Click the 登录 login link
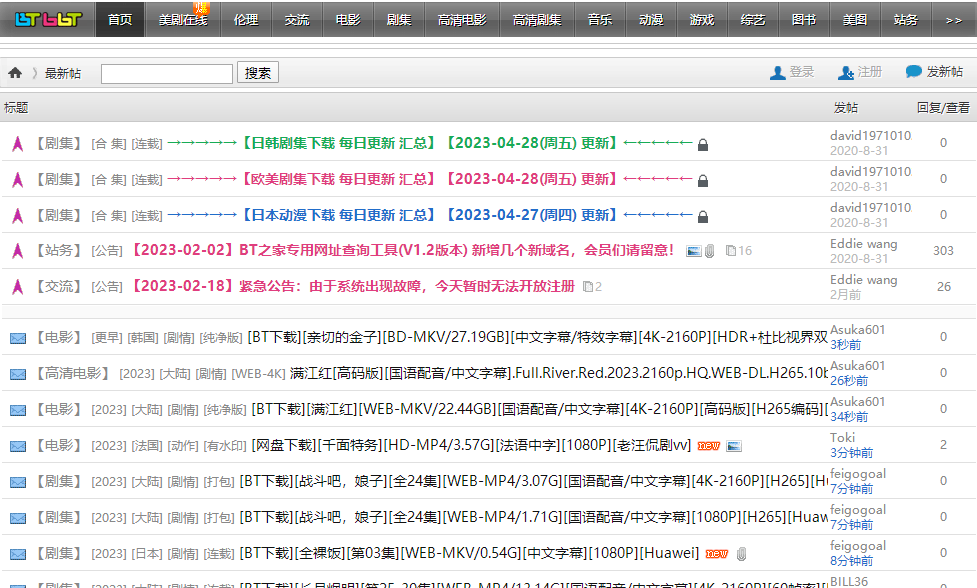977x588 pixels. [x=802, y=72]
